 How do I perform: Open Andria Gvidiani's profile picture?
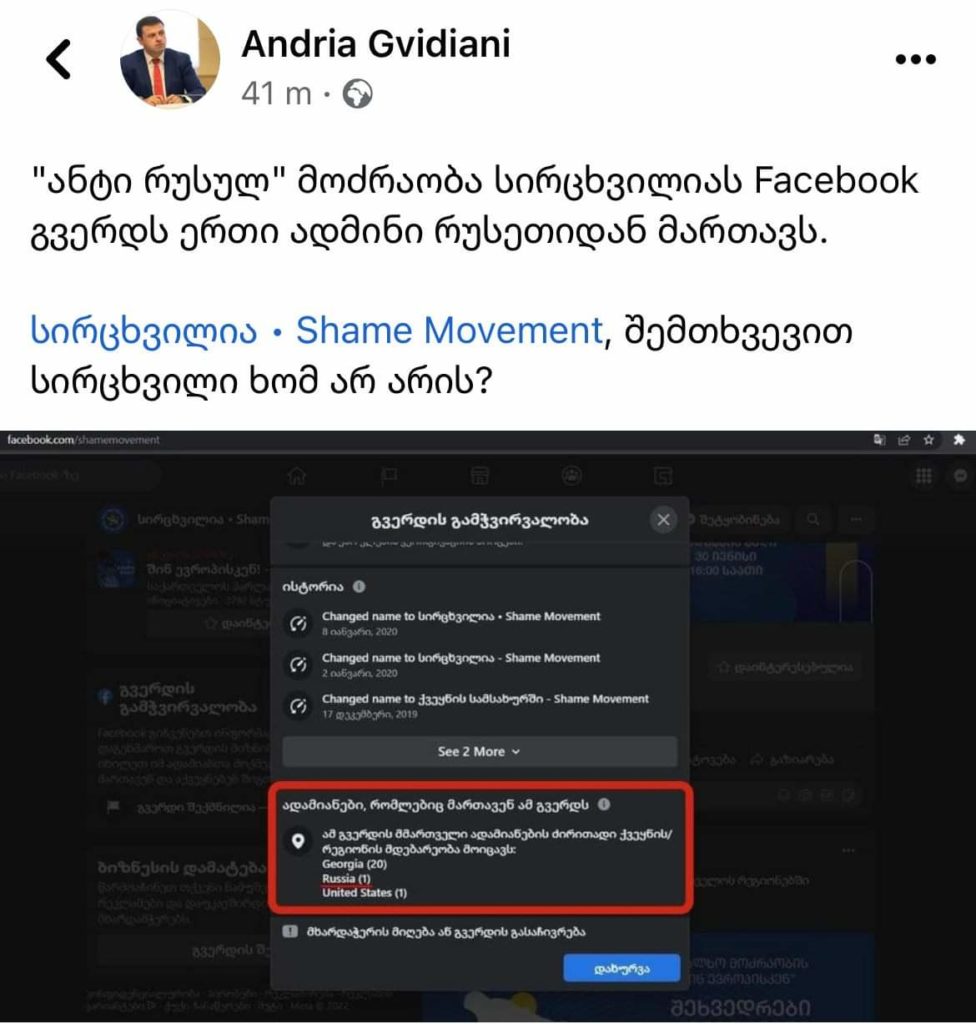170,59
